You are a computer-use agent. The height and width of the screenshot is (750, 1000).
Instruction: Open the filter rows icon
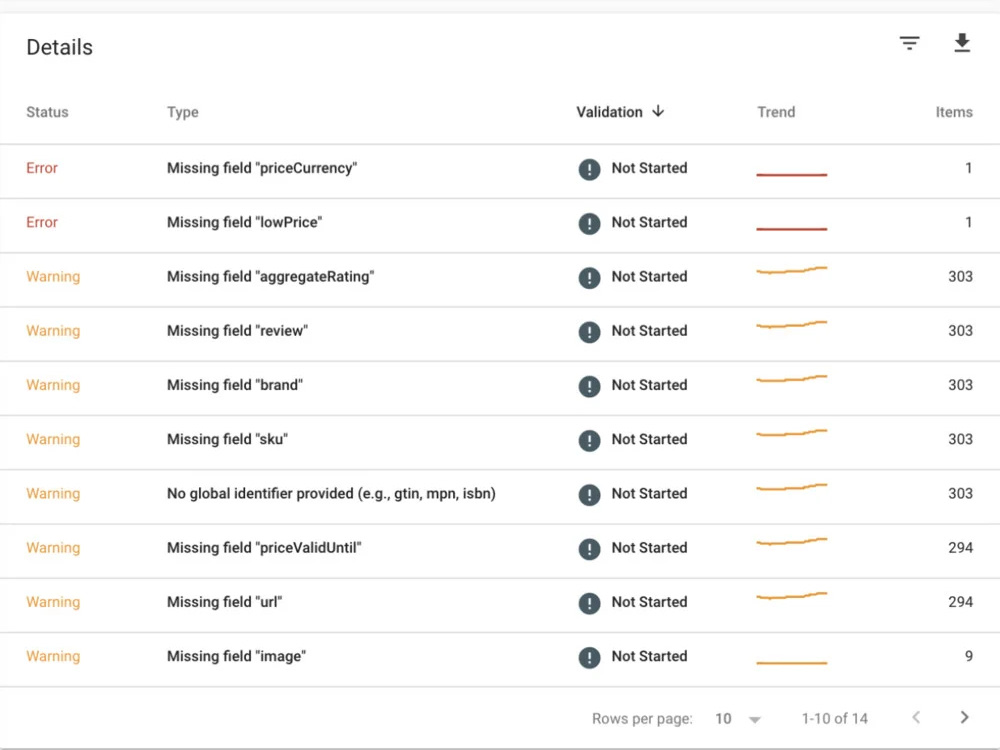[x=909, y=43]
